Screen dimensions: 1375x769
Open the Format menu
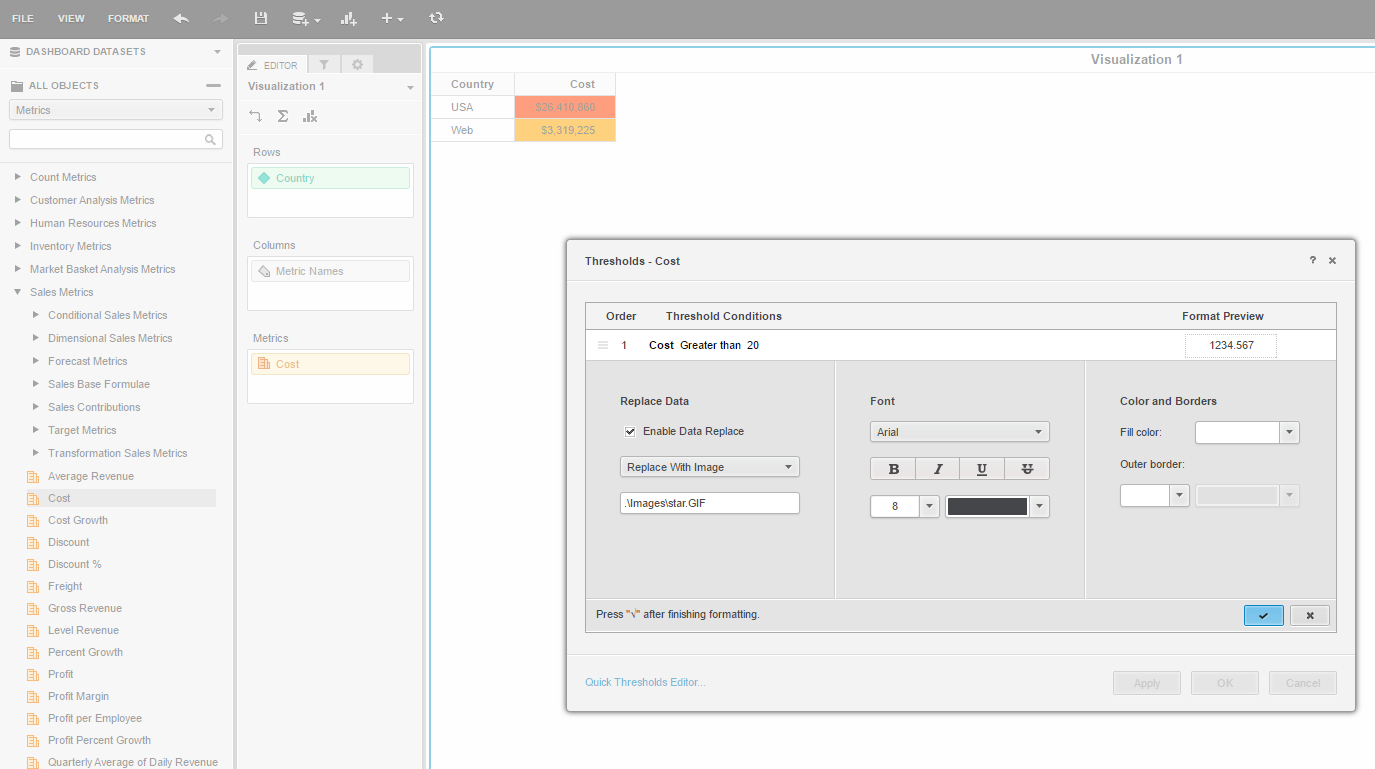pyautogui.click(x=128, y=18)
